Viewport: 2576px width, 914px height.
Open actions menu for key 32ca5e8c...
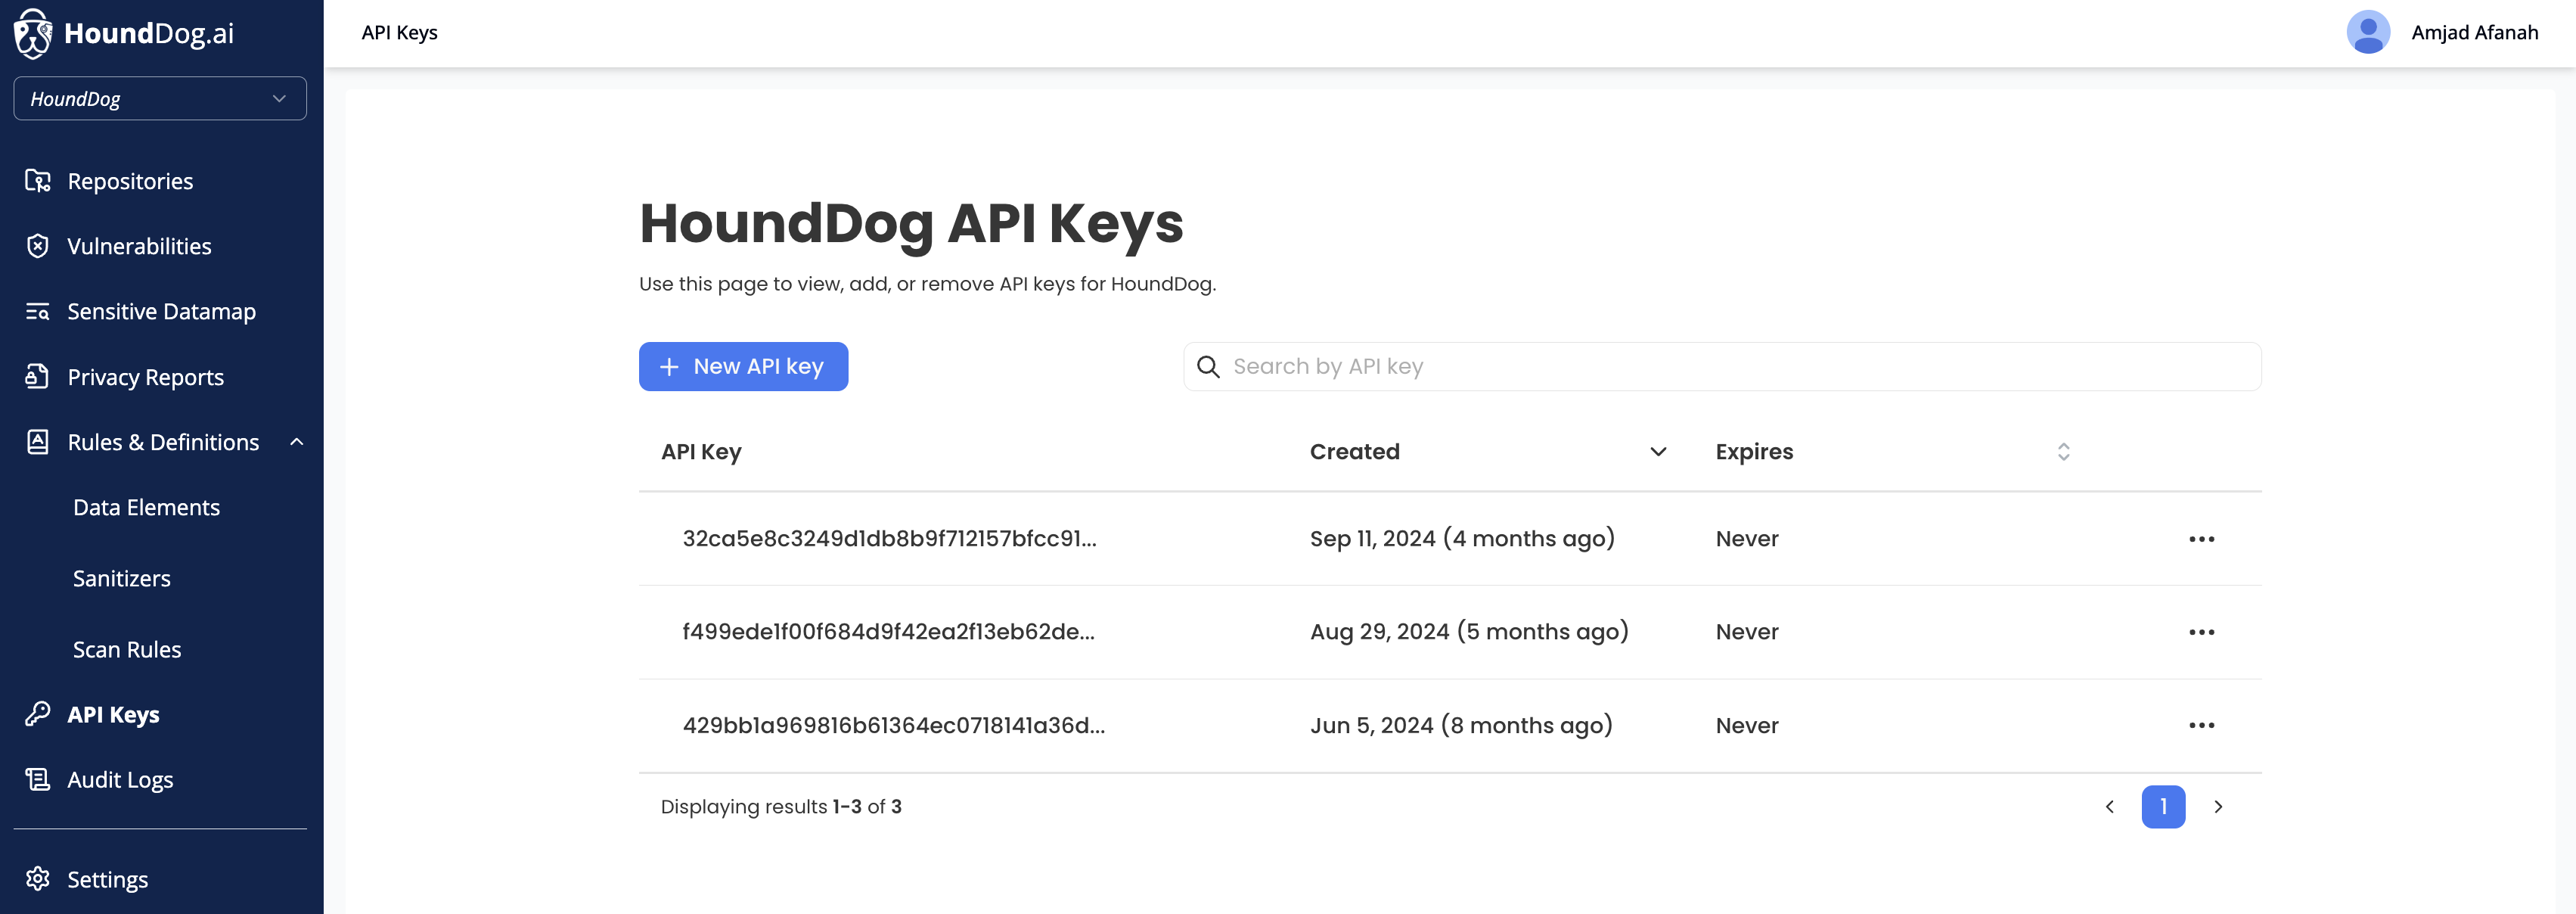coord(2201,539)
